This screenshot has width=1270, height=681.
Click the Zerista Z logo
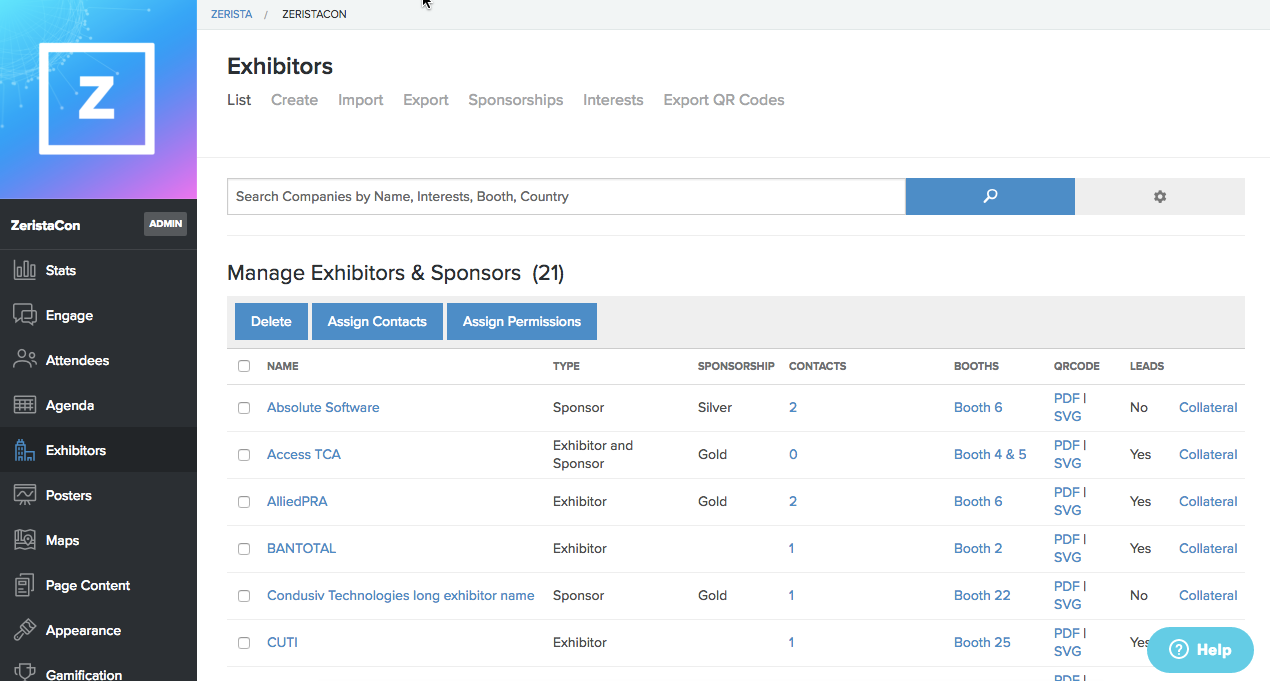click(x=97, y=98)
